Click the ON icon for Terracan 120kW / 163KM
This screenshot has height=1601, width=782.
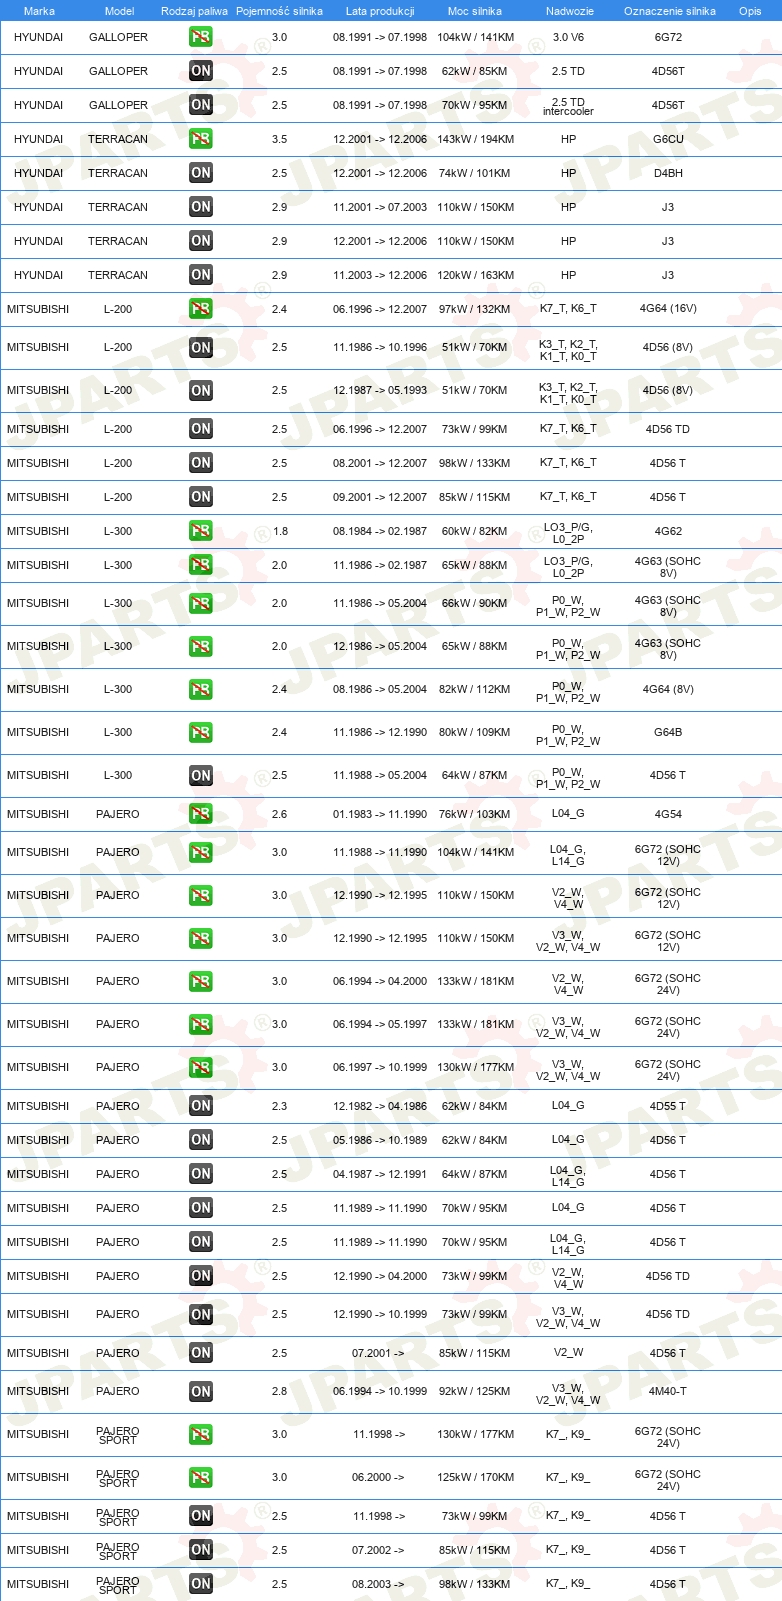[x=201, y=275]
